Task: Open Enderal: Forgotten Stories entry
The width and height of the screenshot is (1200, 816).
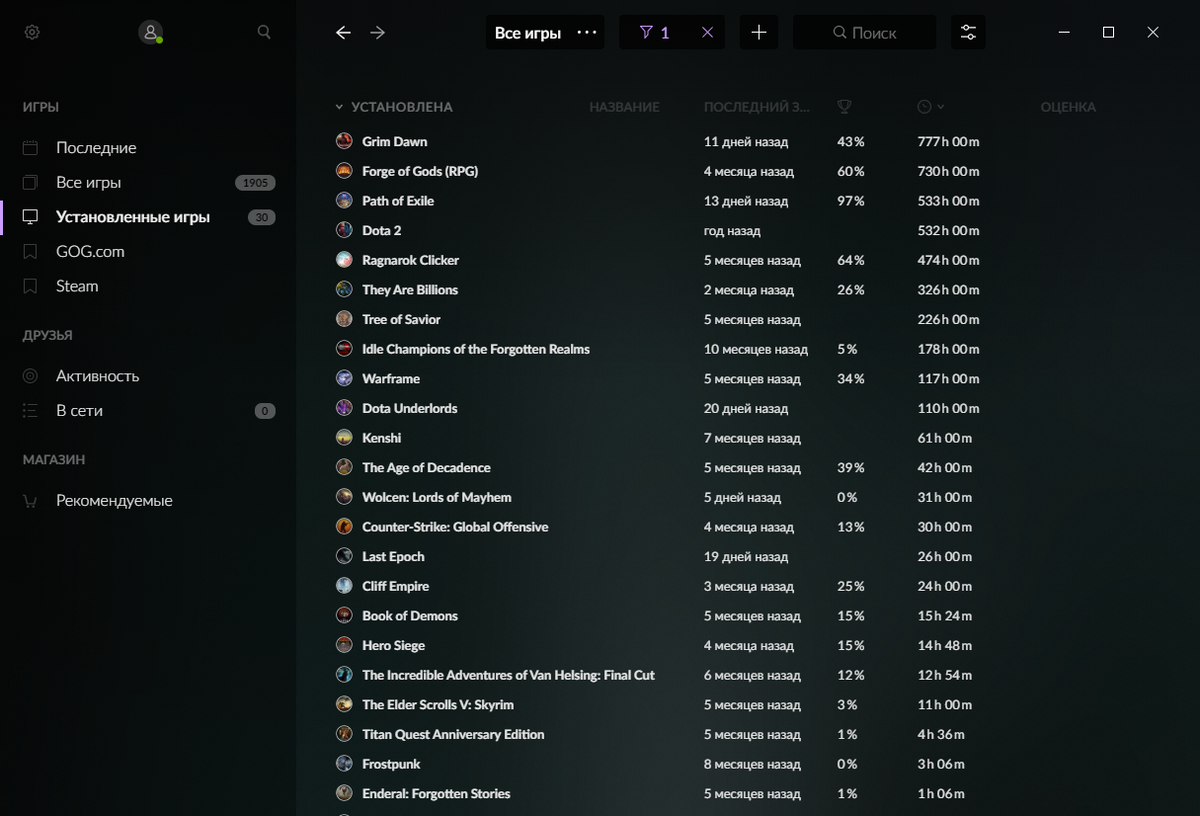Action: click(436, 794)
